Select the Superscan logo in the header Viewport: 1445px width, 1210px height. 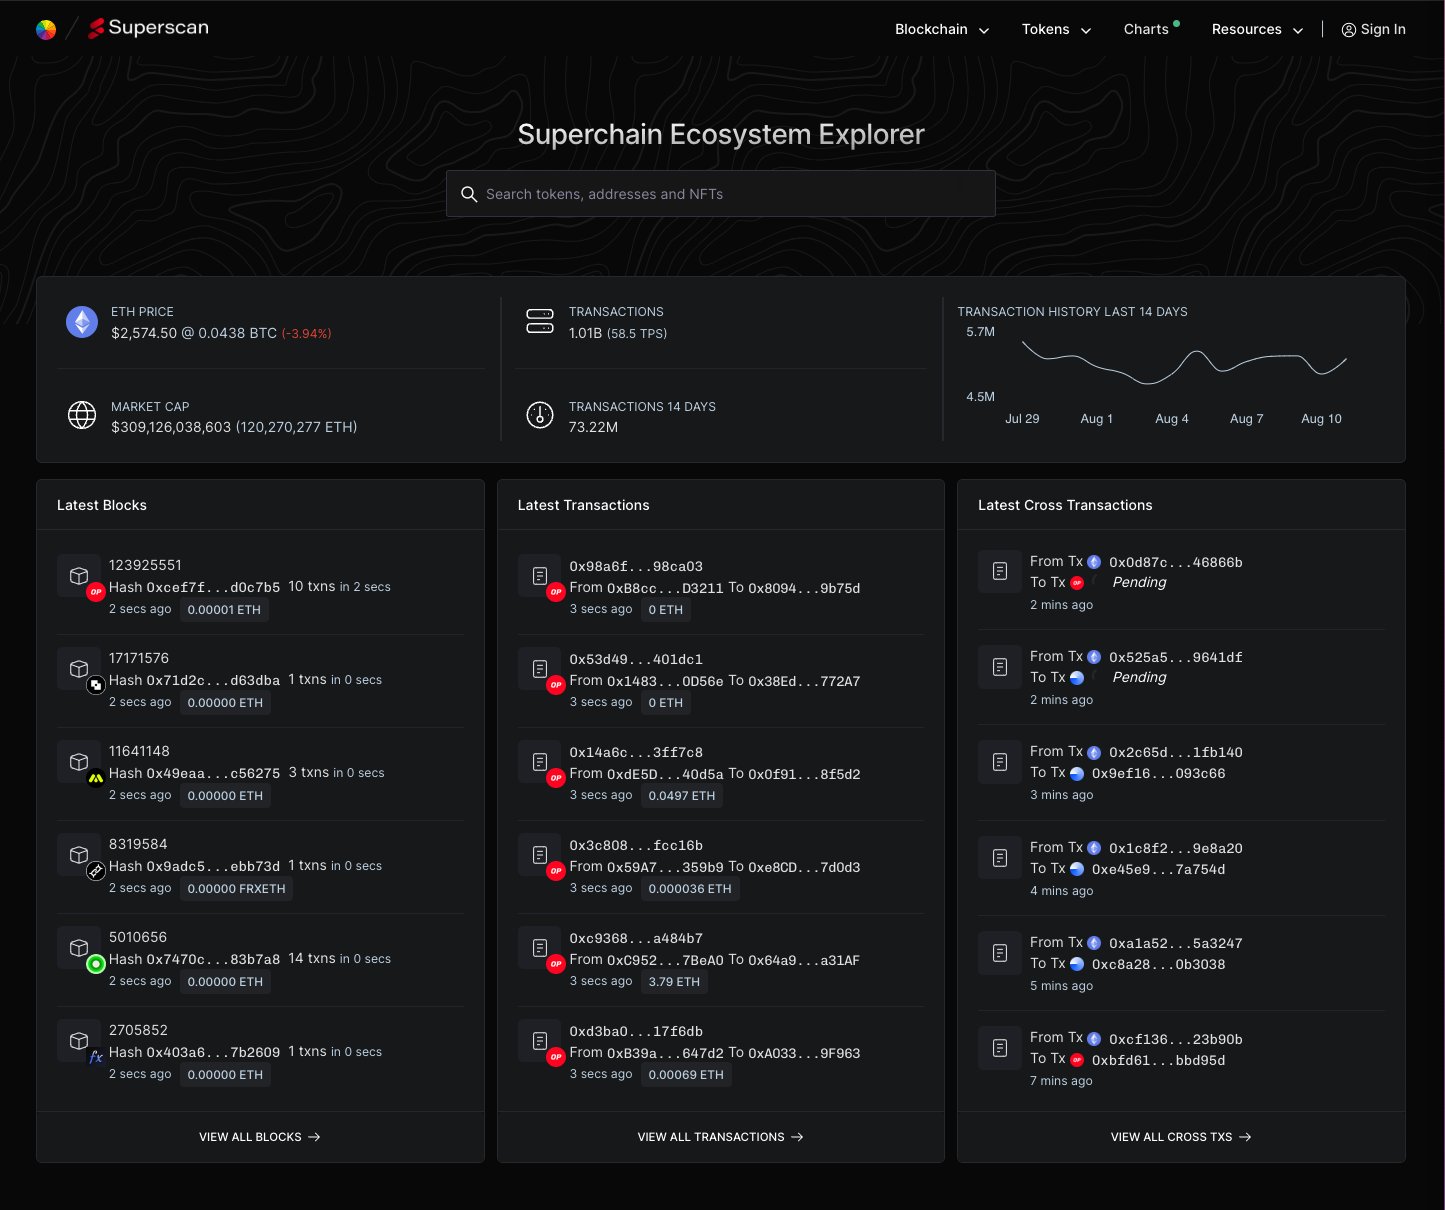148,28
